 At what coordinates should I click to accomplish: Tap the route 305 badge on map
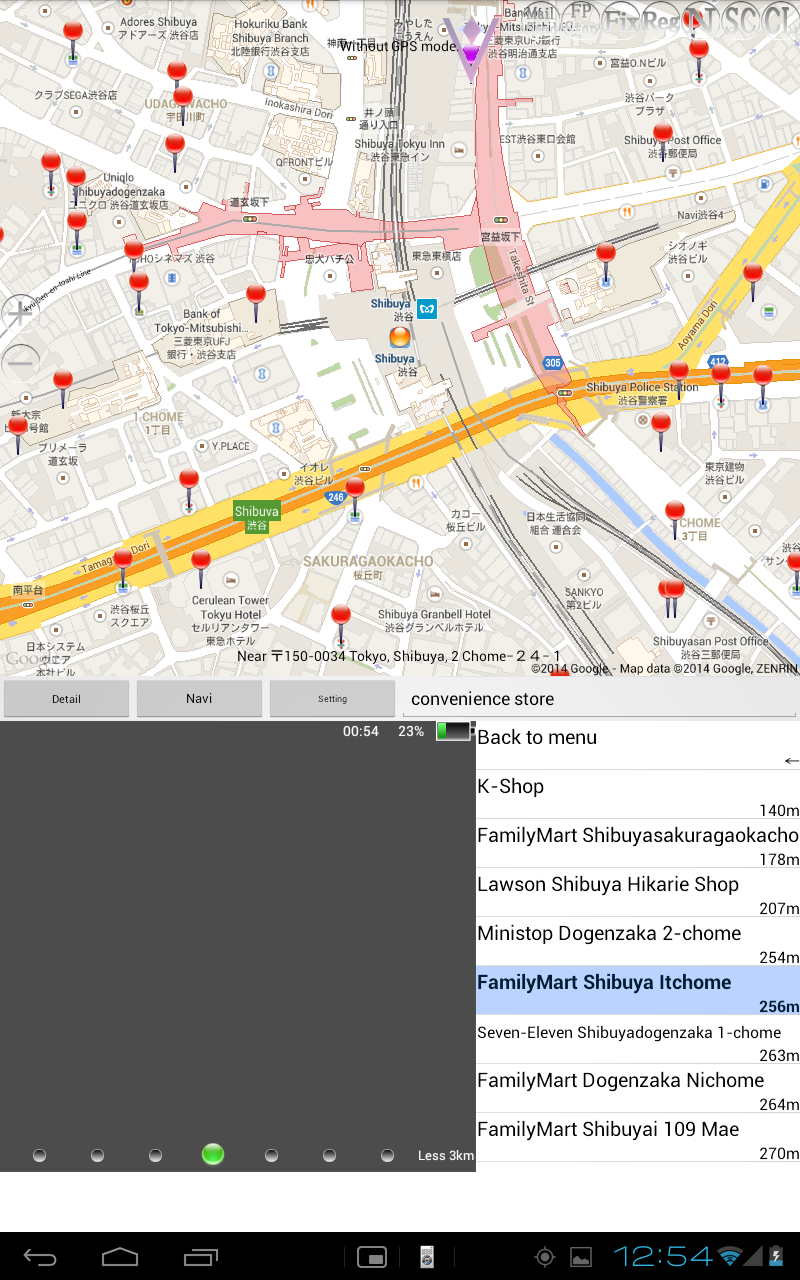coord(553,363)
